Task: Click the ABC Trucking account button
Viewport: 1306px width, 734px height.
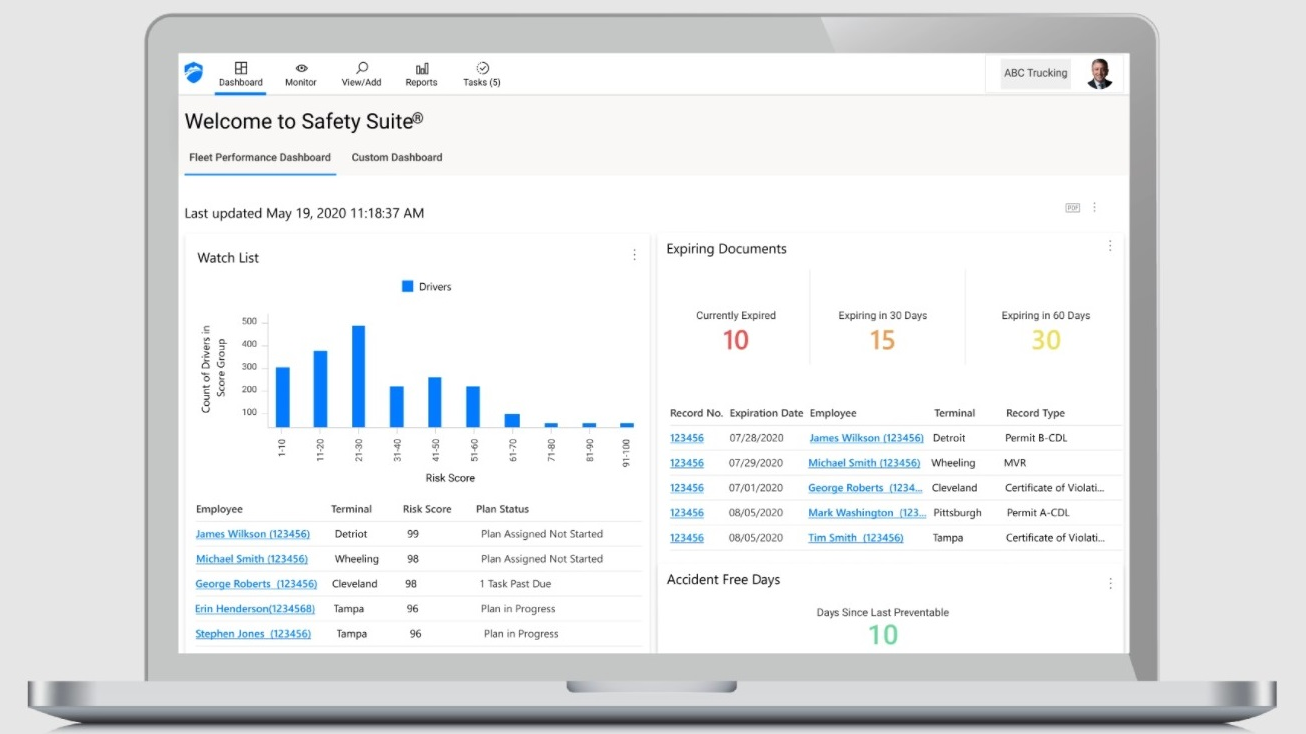Action: click(x=1034, y=73)
